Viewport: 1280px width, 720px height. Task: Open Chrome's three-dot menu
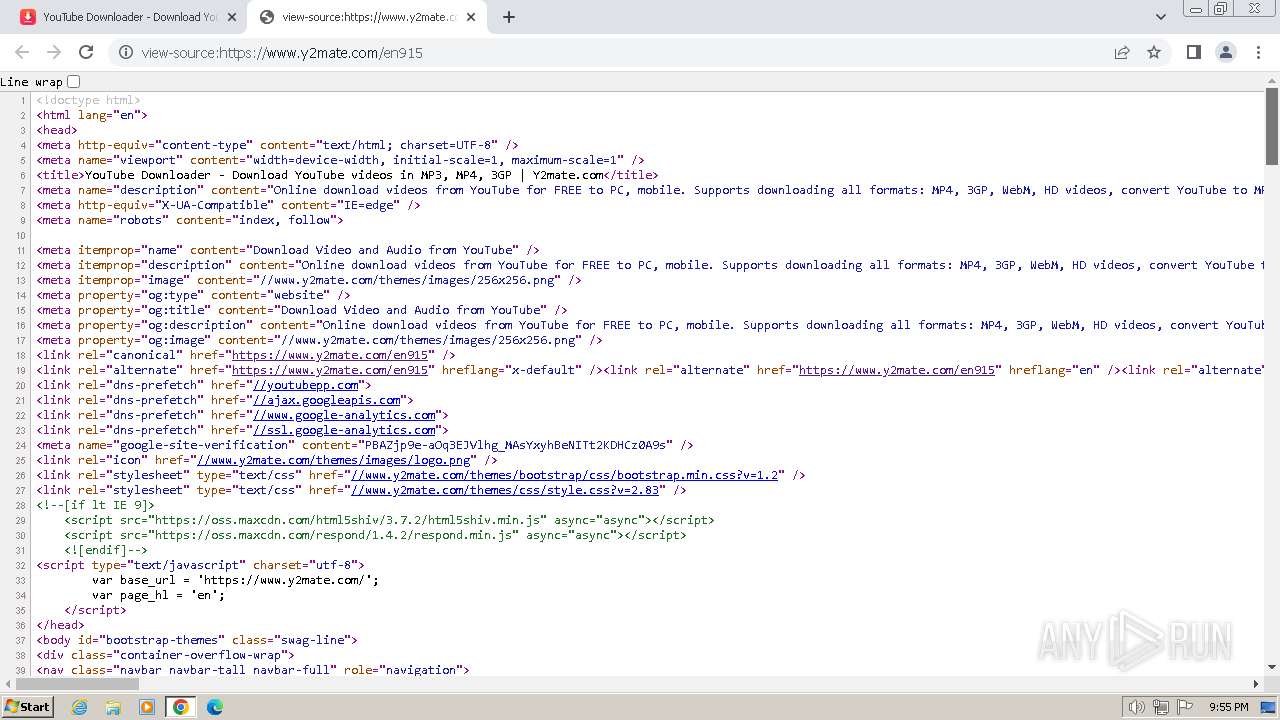pyautogui.click(x=1258, y=52)
